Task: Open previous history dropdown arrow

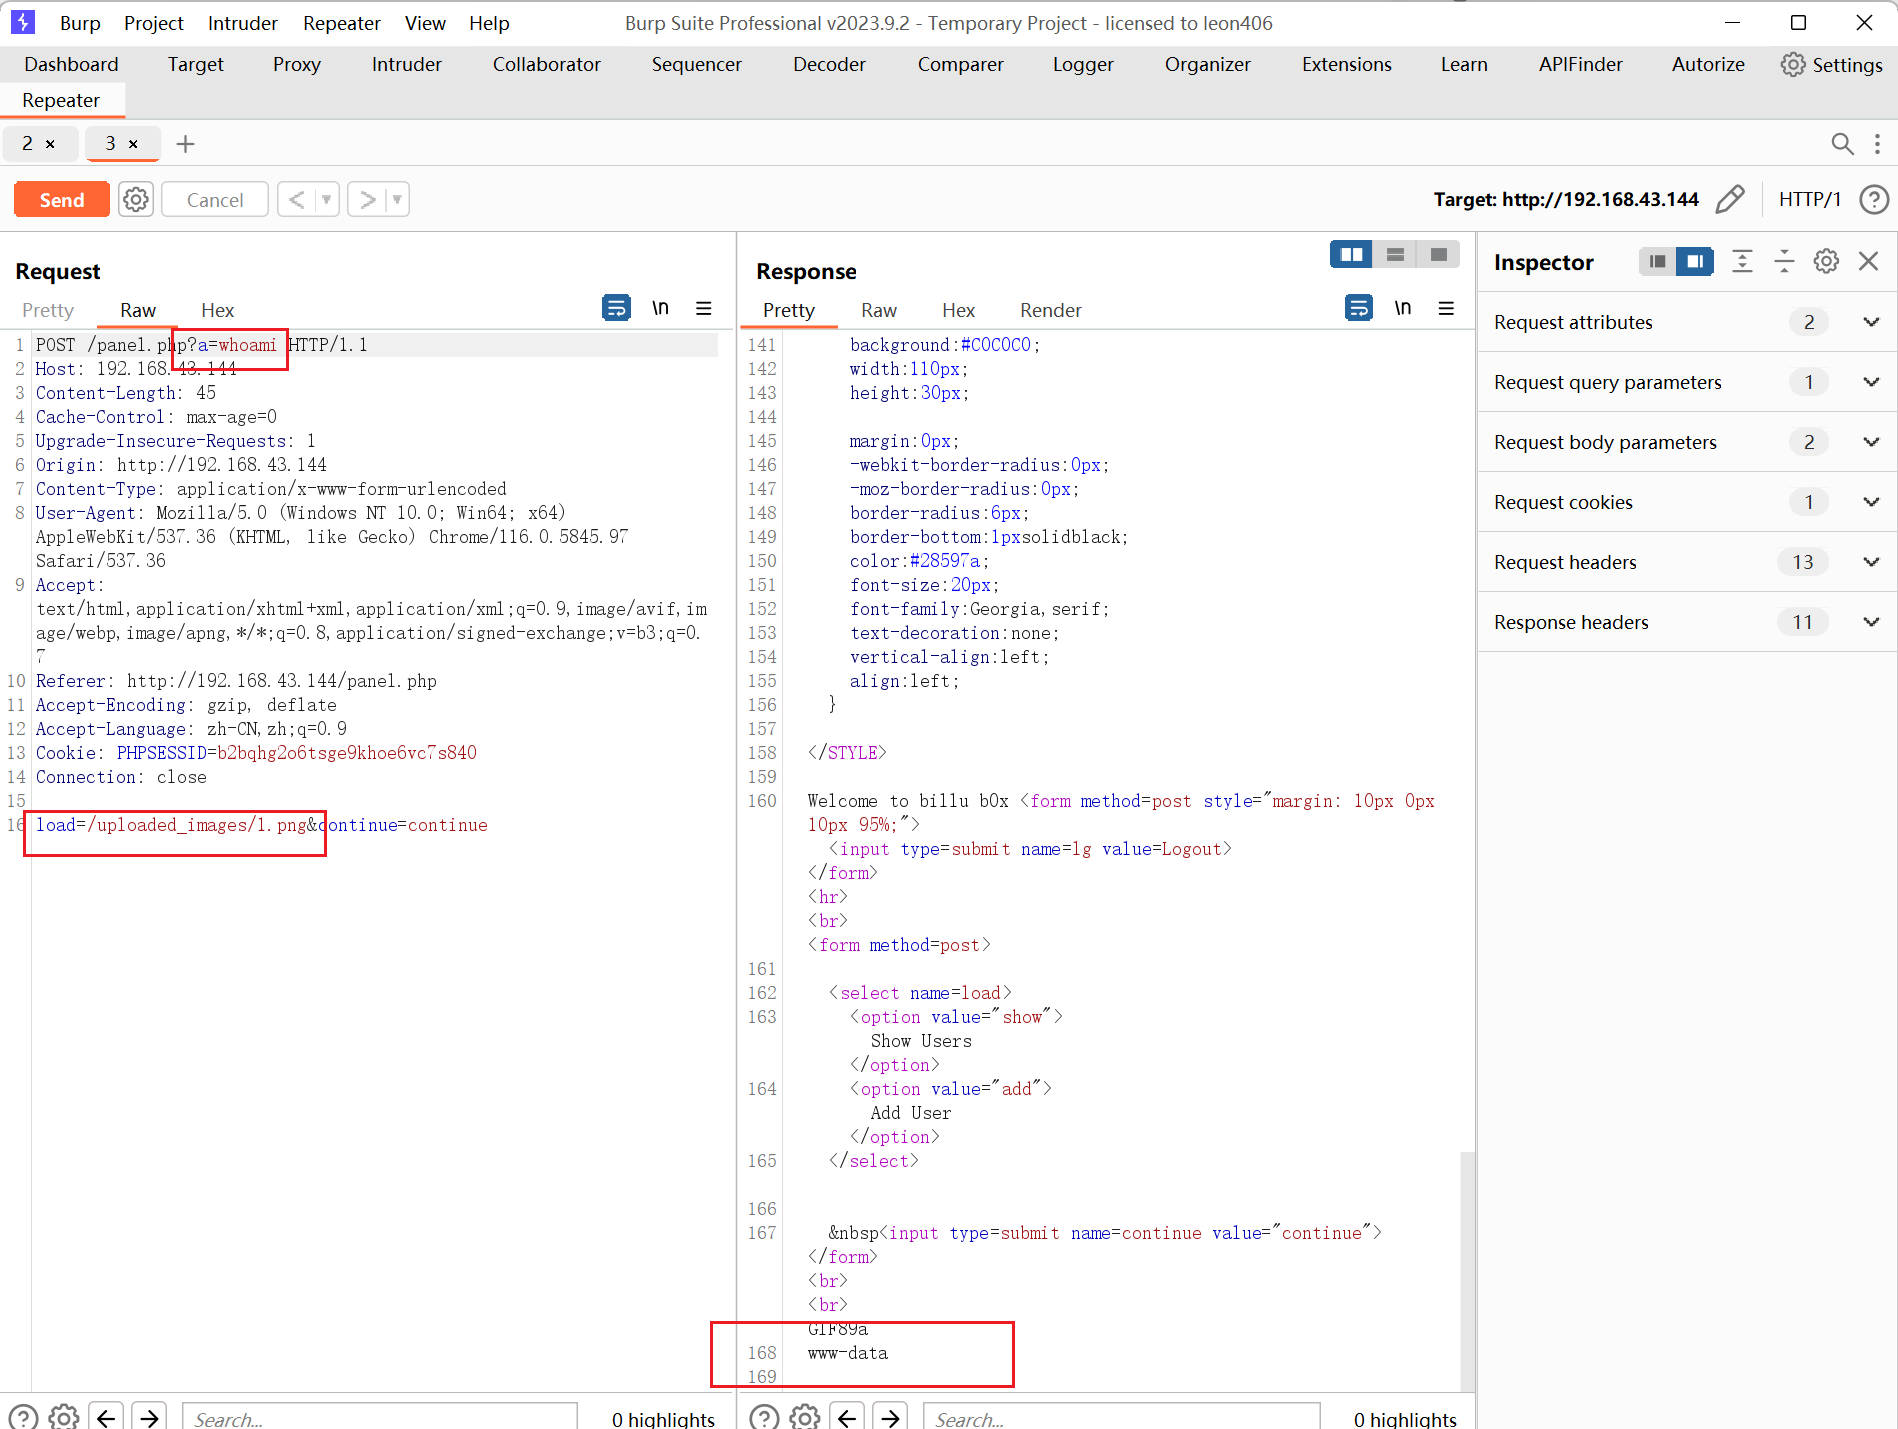Action: tap(326, 200)
